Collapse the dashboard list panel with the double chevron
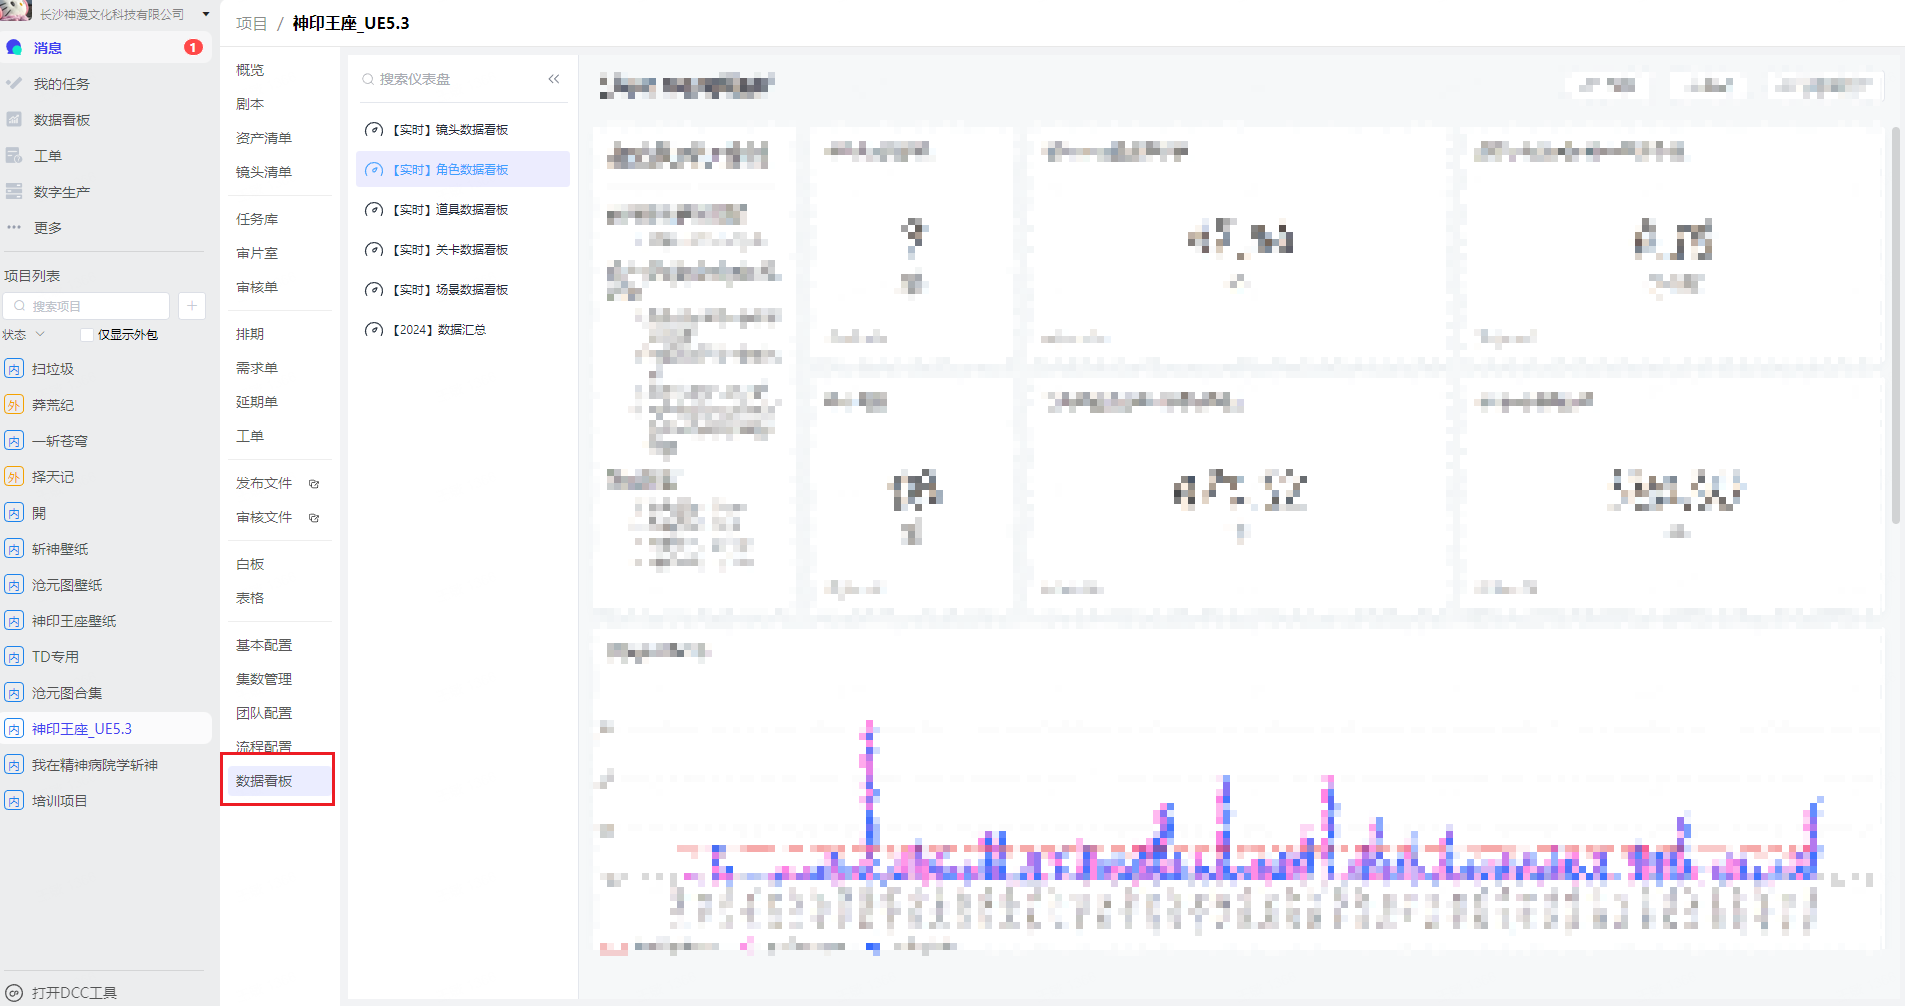 pos(554,79)
